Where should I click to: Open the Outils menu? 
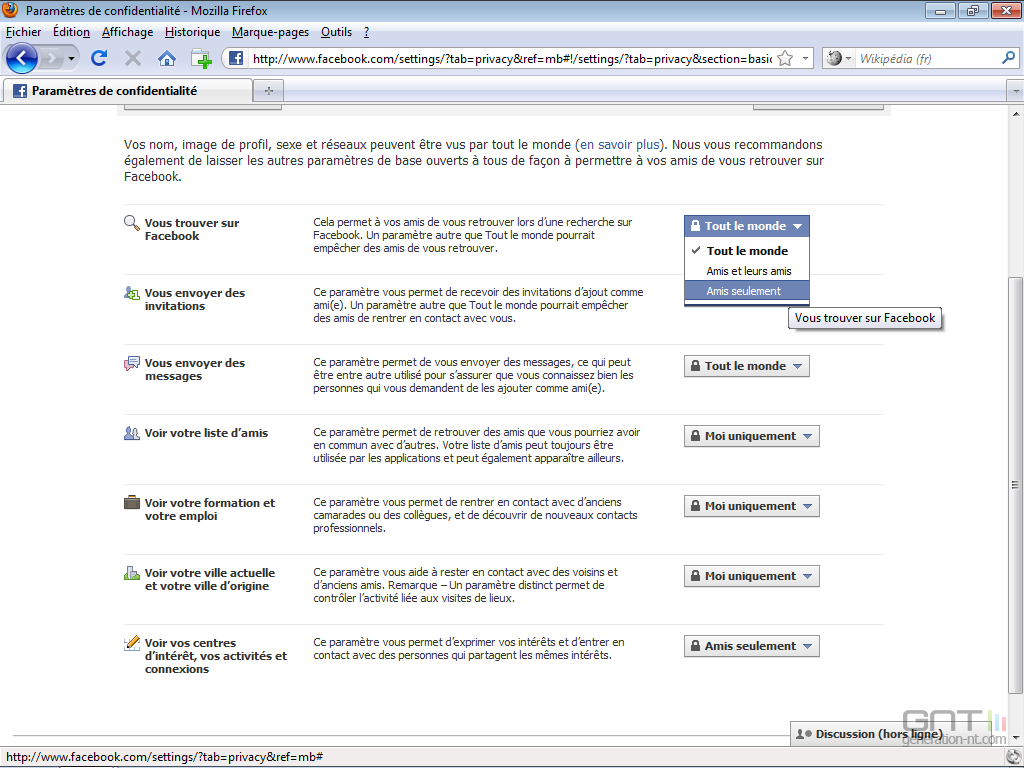click(336, 32)
